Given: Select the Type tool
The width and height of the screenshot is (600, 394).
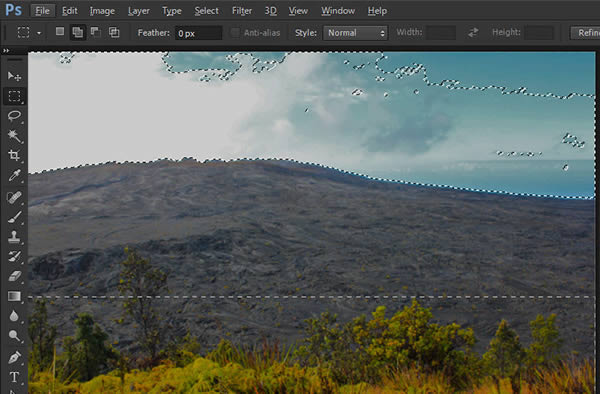Looking at the screenshot, I should 14,377.
